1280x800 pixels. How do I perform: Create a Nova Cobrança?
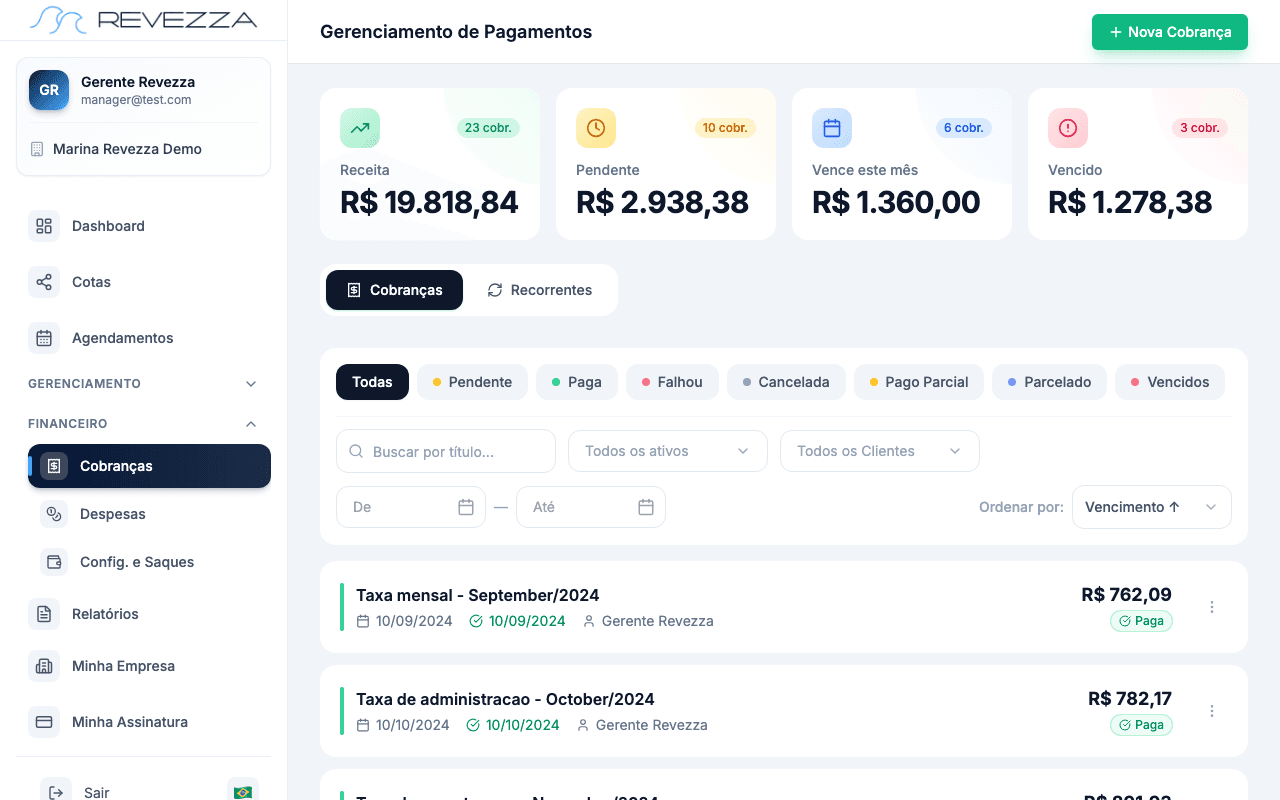click(1170, 32)
